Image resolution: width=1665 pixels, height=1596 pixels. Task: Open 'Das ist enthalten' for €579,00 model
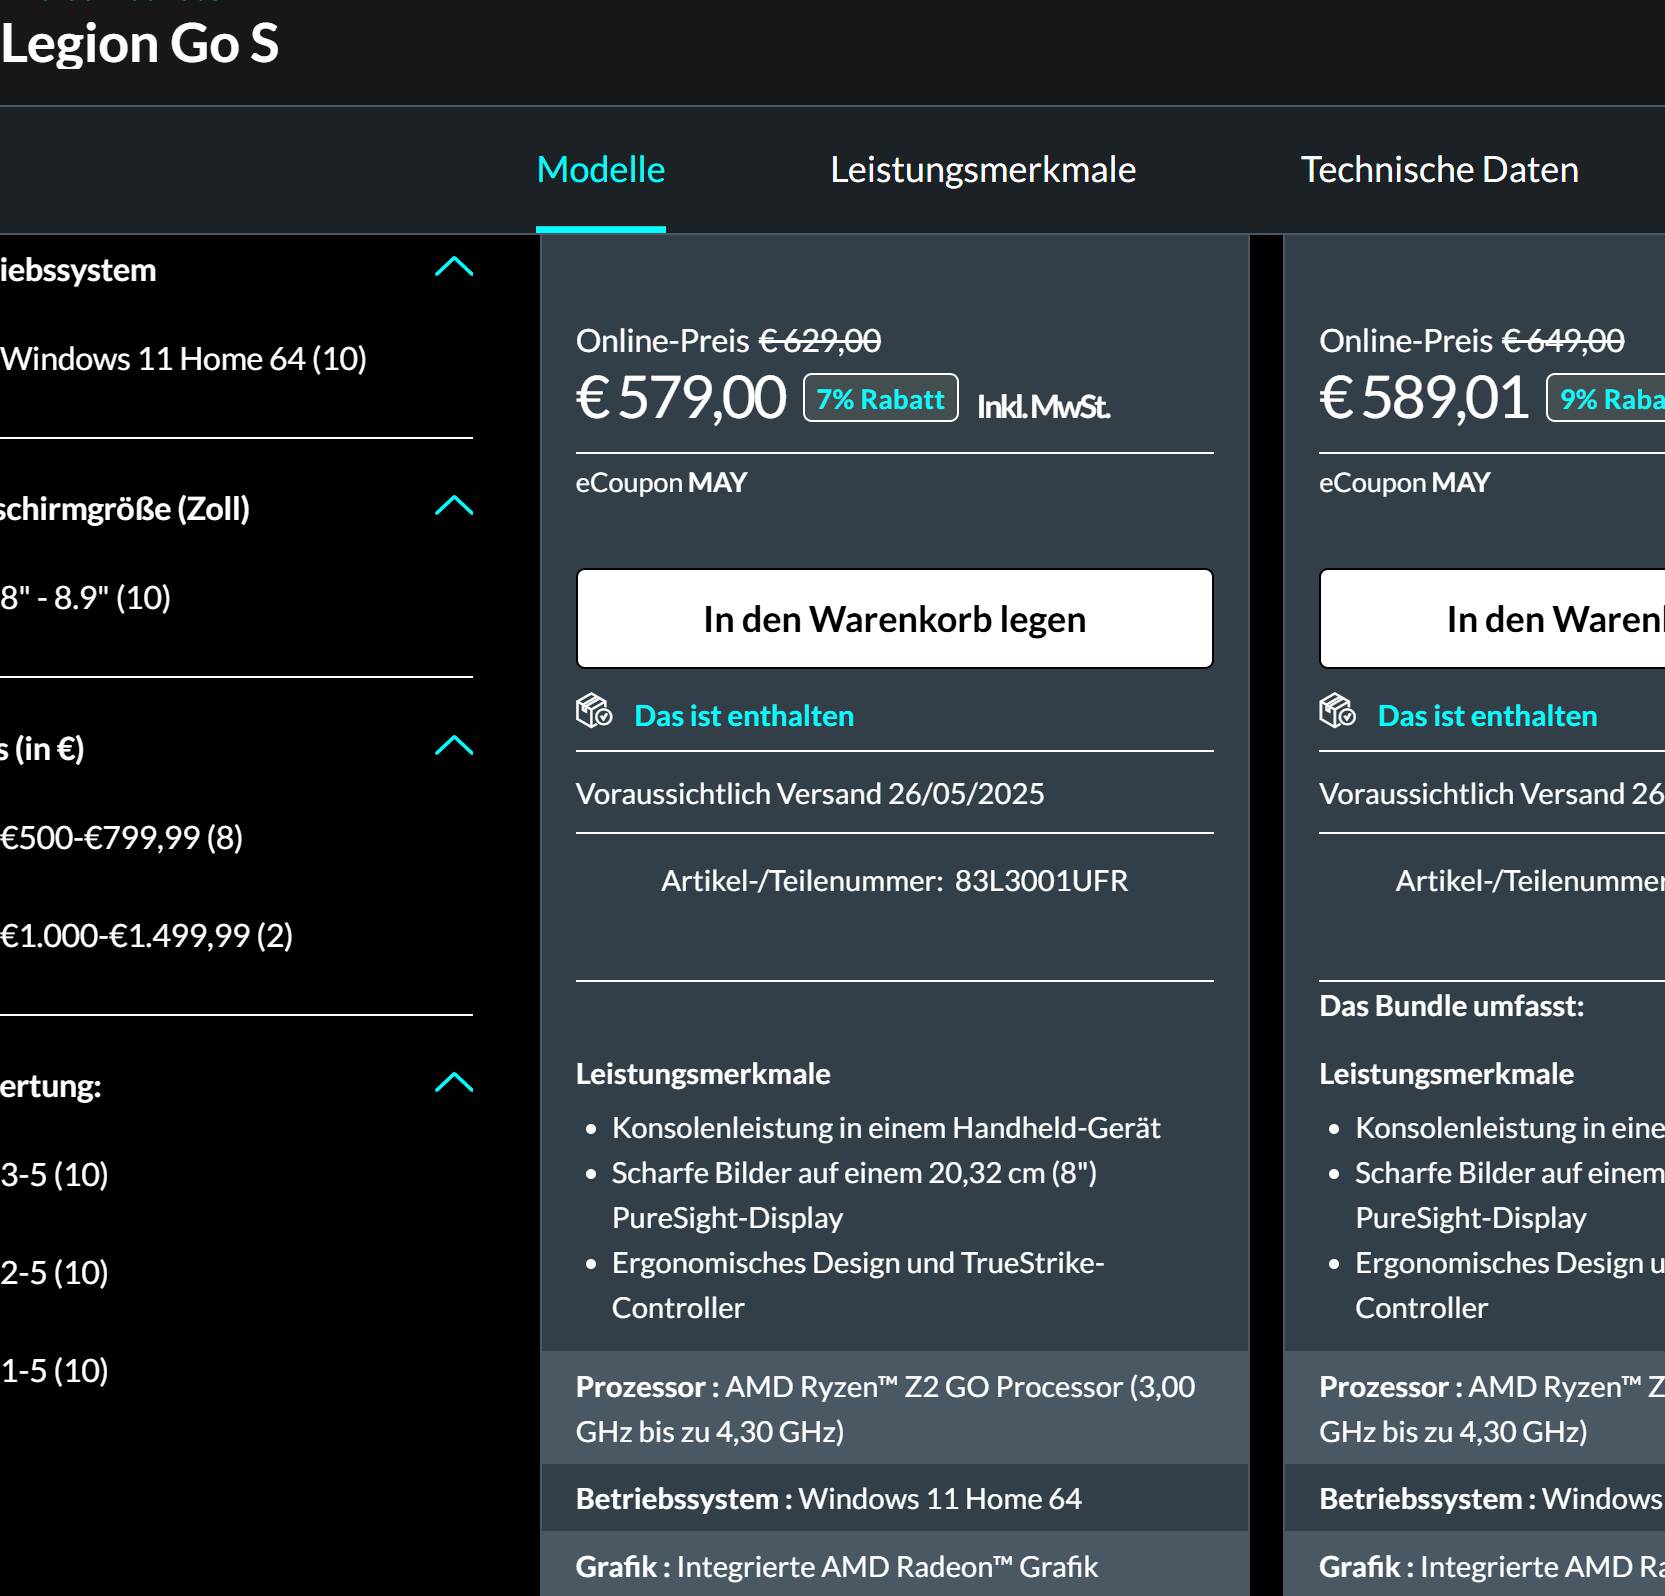click(x=744, y=716)
